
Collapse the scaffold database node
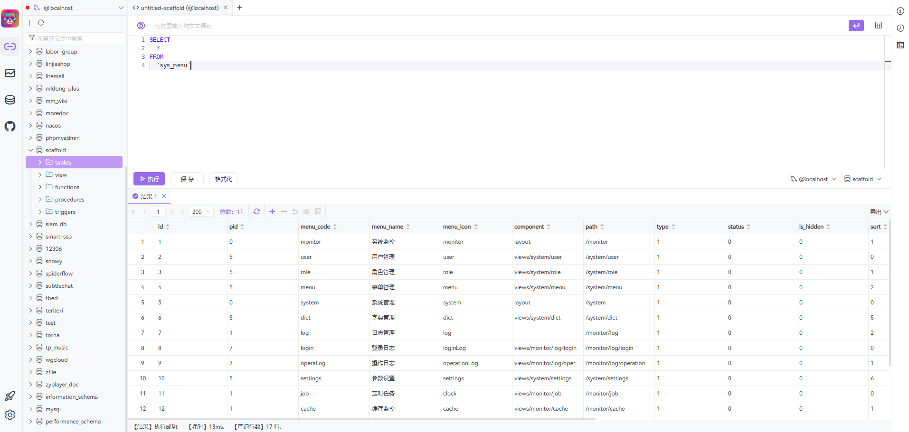click(31, 149)
